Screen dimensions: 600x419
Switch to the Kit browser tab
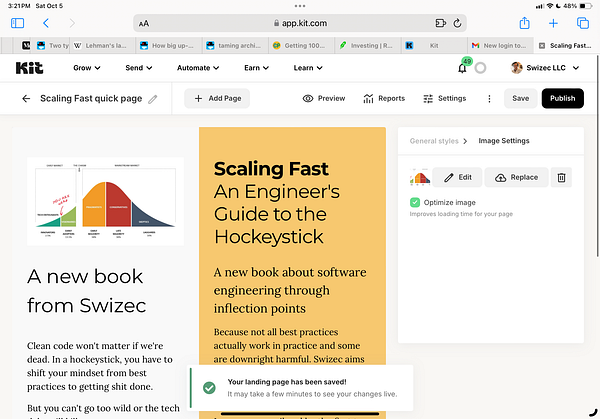point(434,46)
